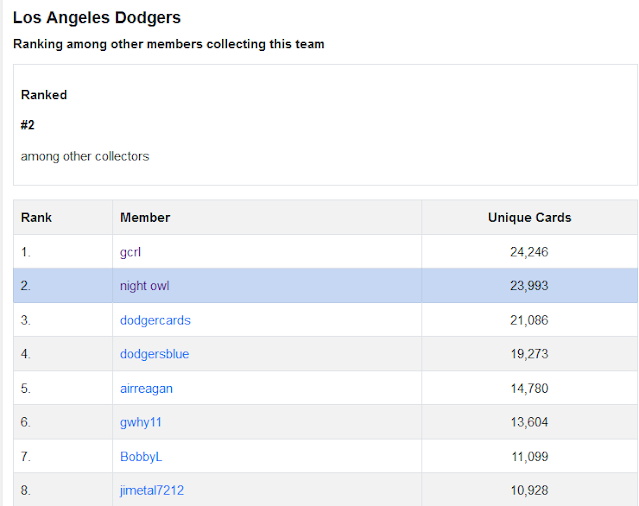View BobbyL member profile
The image size is (639, 506).
pyautogui.click(x=141, y=457)
